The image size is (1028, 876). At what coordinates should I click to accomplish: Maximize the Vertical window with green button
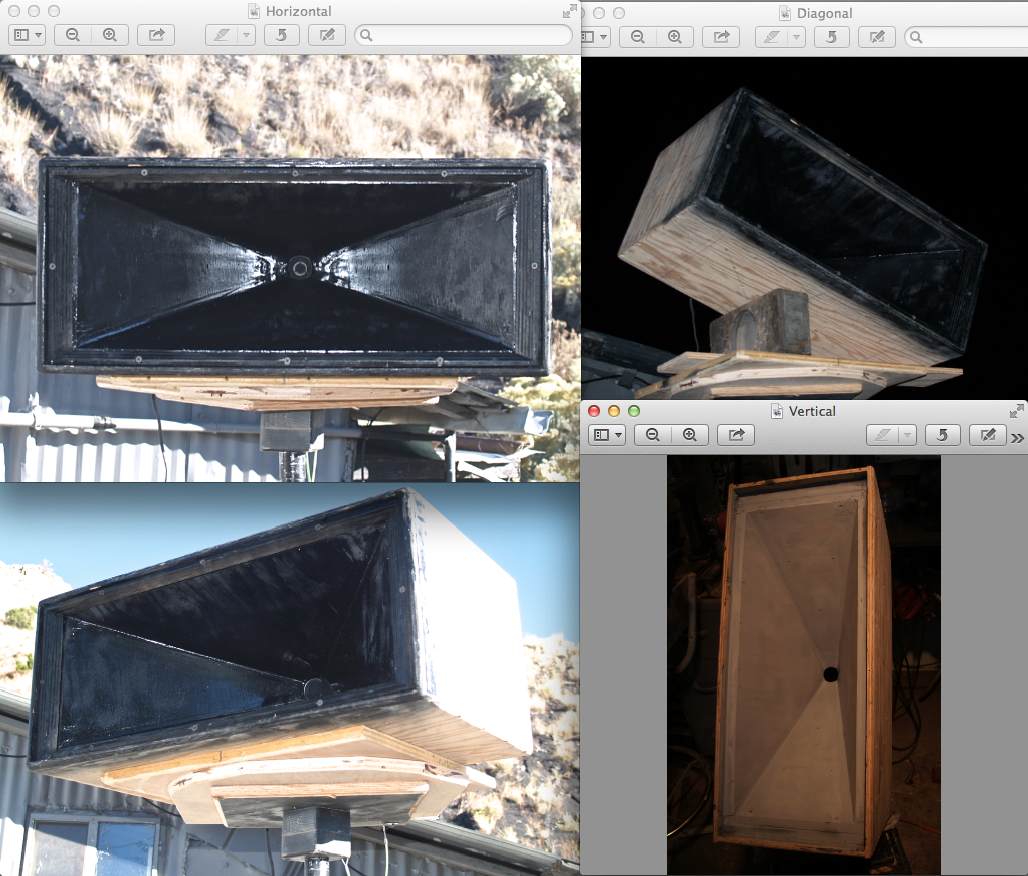633,411
